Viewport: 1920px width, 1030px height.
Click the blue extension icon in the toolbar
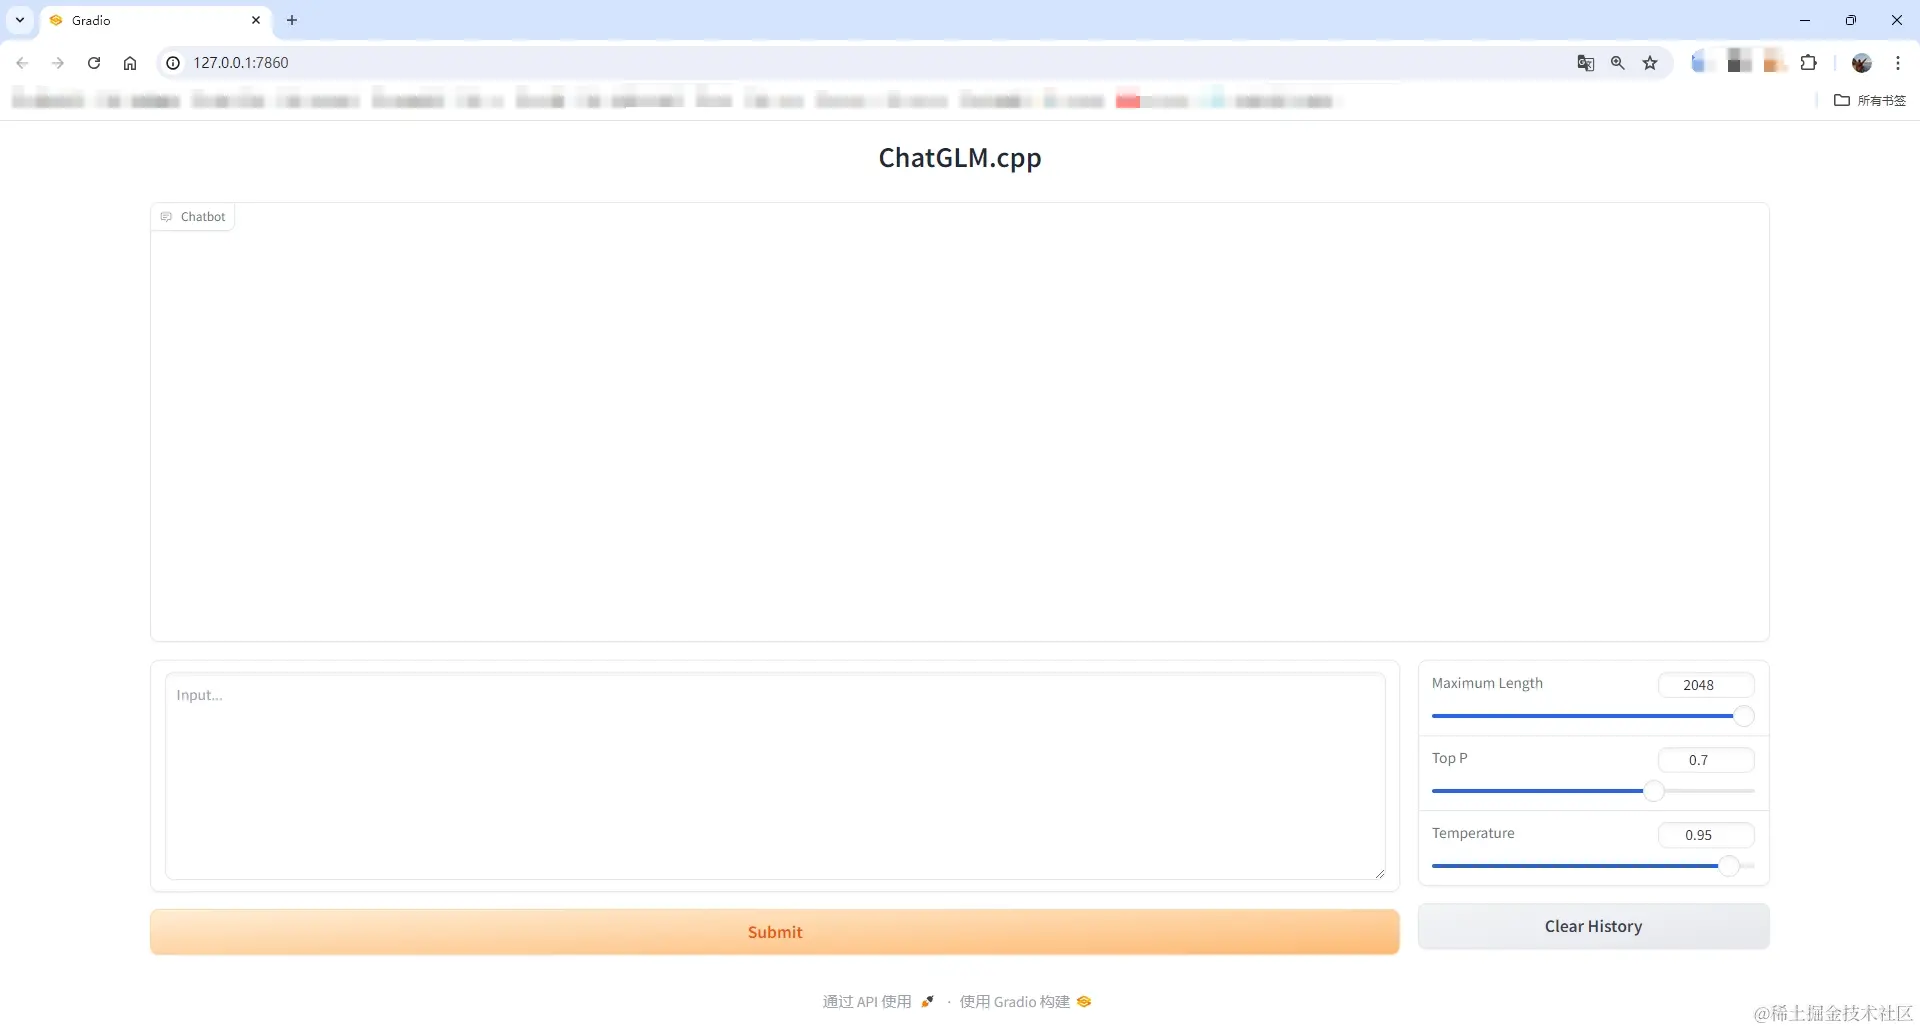1701,62
